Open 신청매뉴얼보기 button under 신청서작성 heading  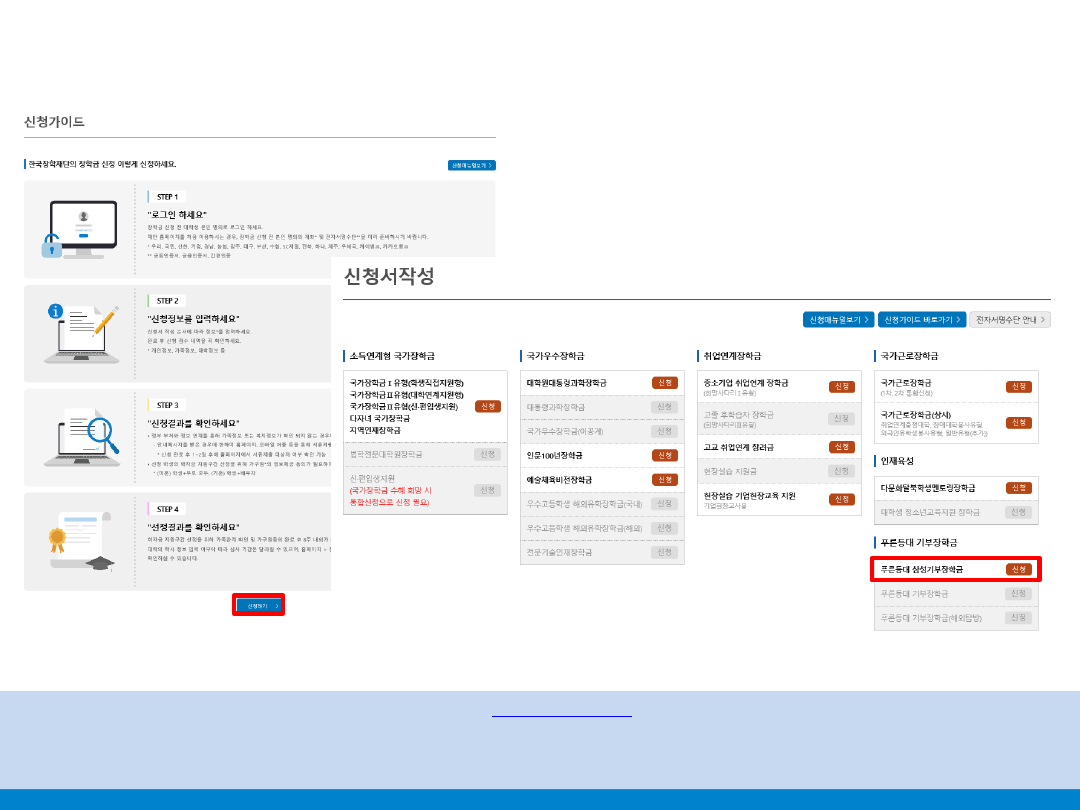click(x=839, y=320)
